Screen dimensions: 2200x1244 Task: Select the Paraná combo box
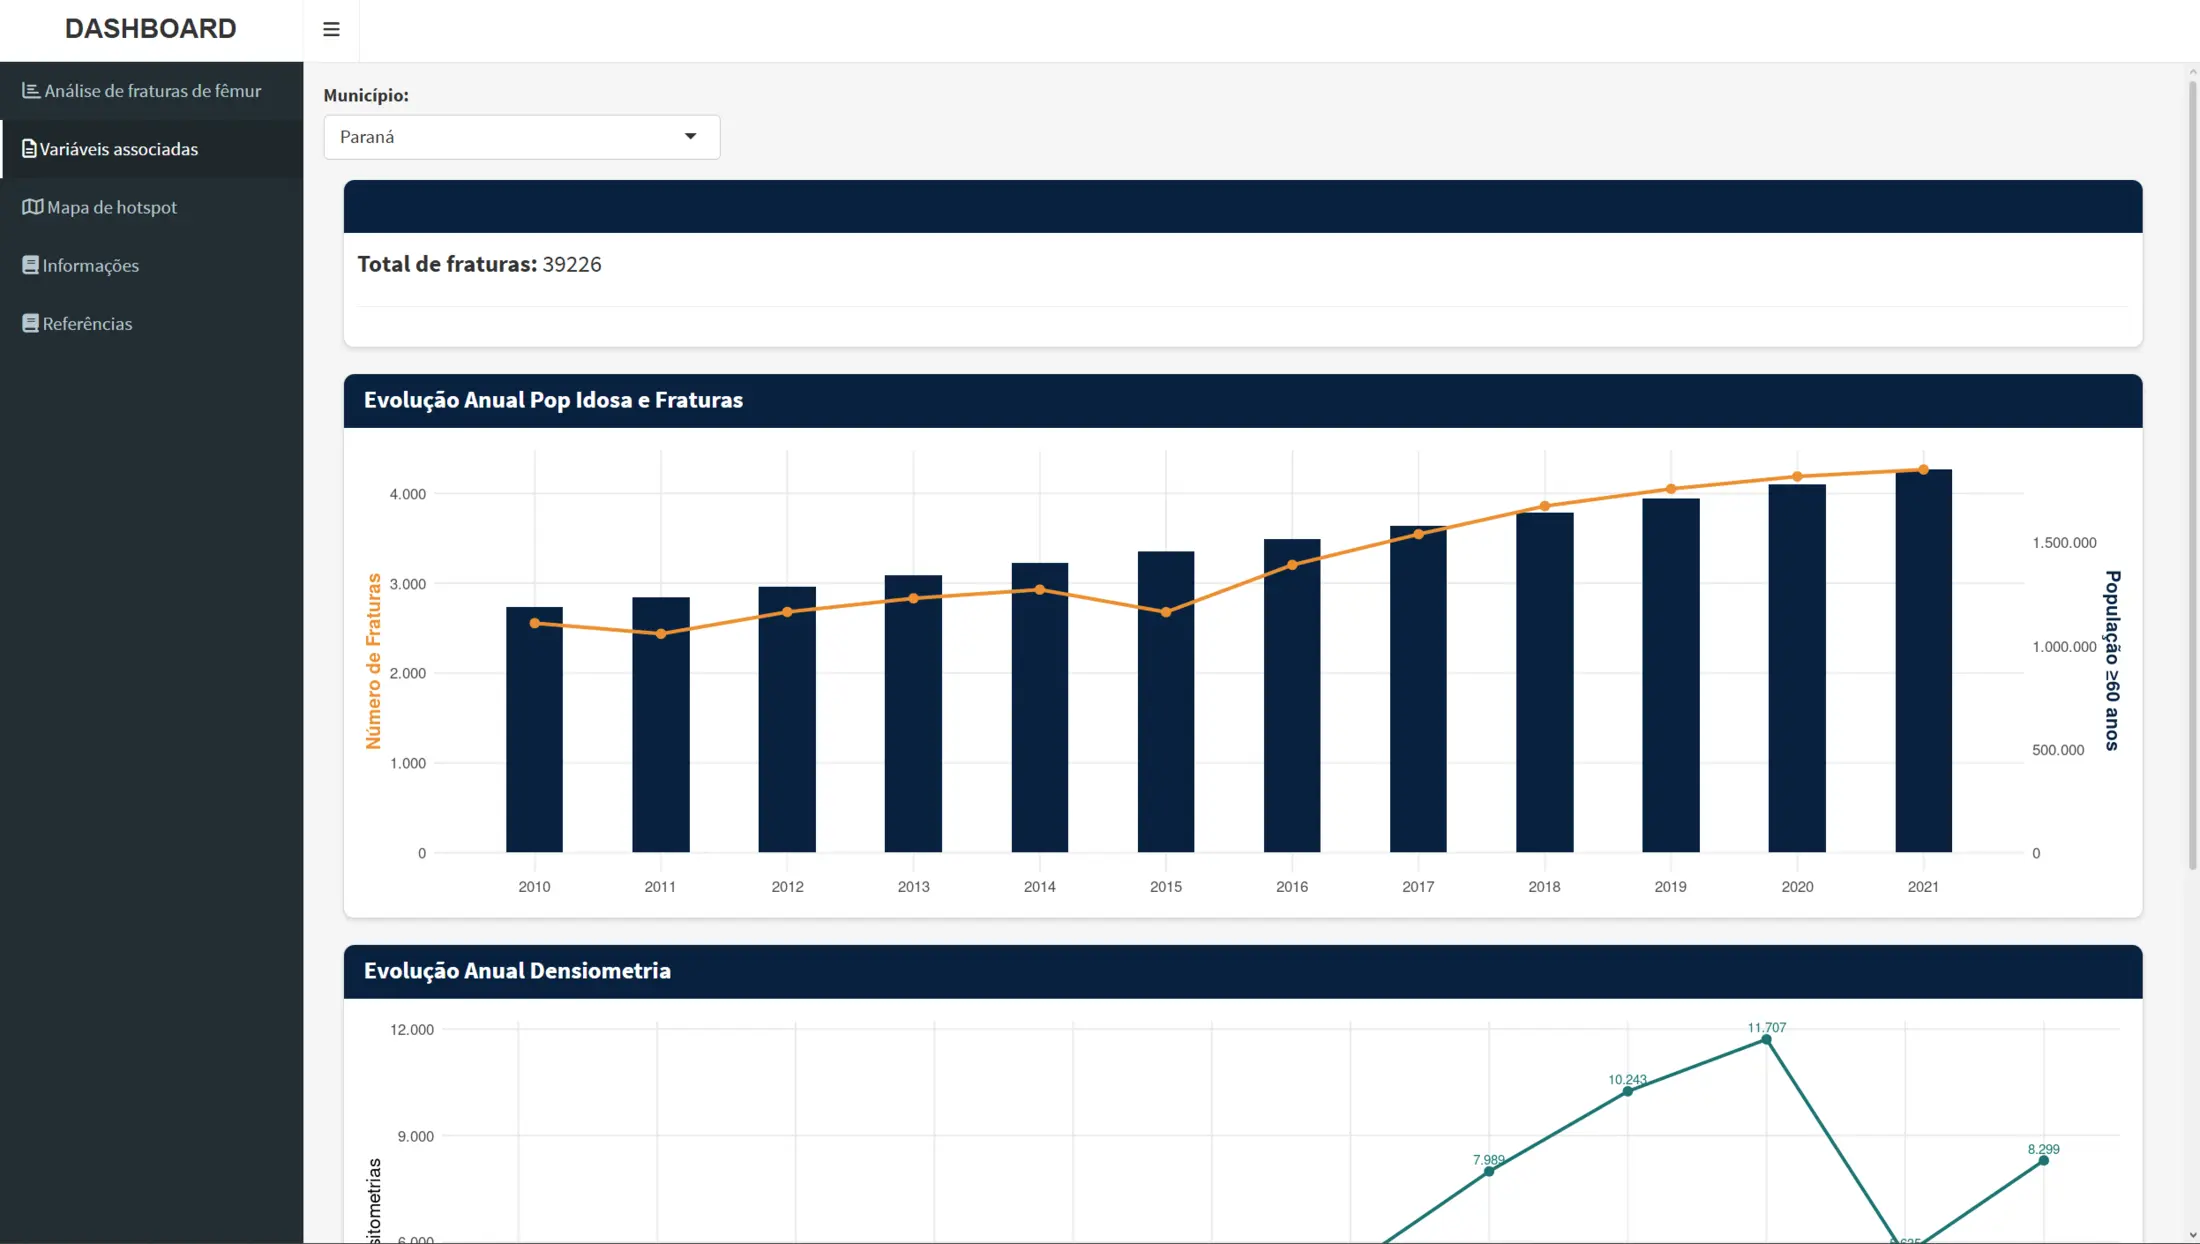[521, 137]
